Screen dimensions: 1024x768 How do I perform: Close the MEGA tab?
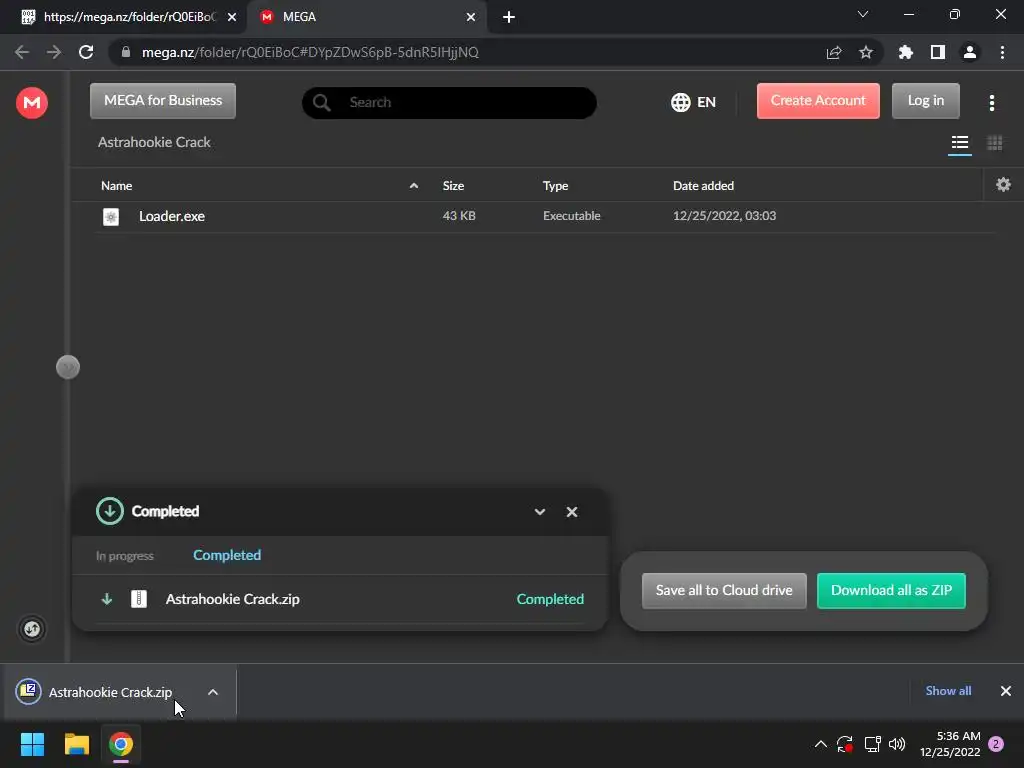[x=471, y=18]
